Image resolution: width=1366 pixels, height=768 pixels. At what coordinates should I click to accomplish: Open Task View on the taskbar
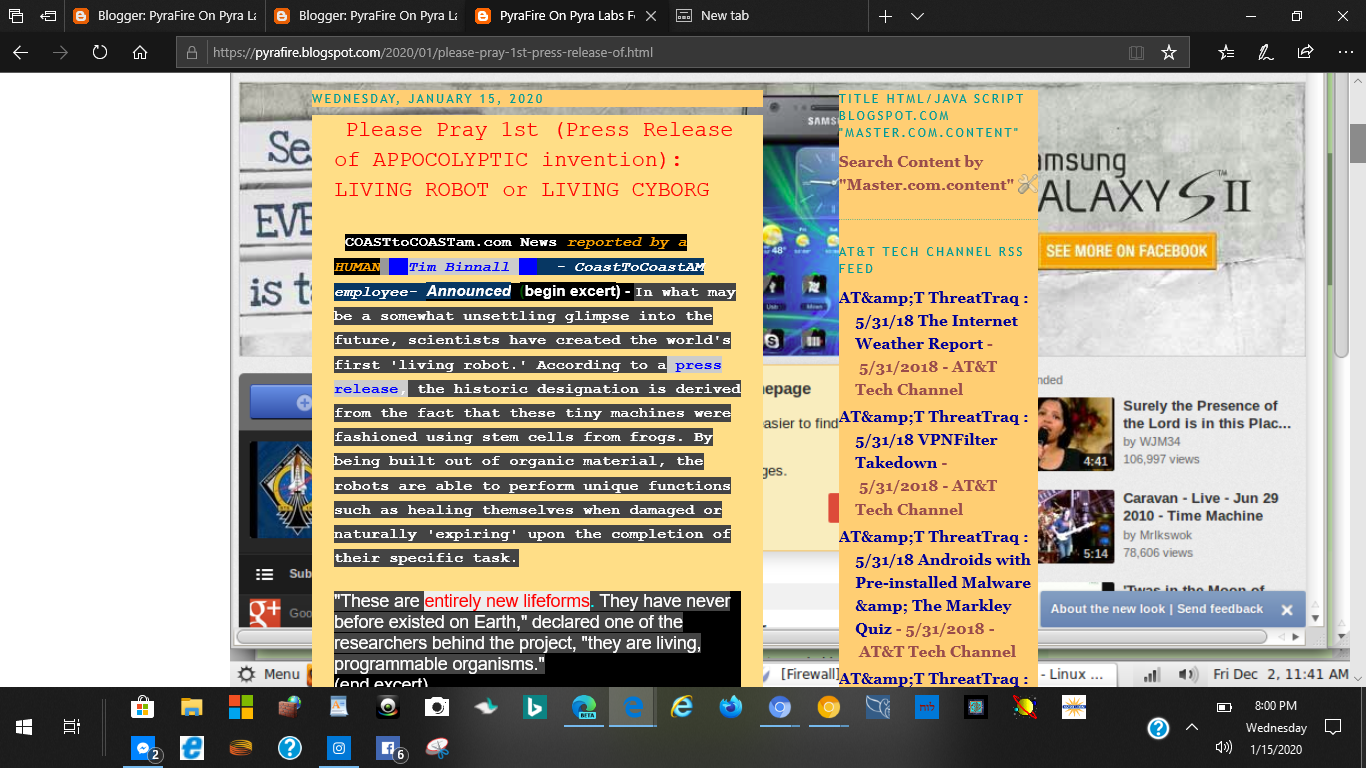[x=72, y=726]
